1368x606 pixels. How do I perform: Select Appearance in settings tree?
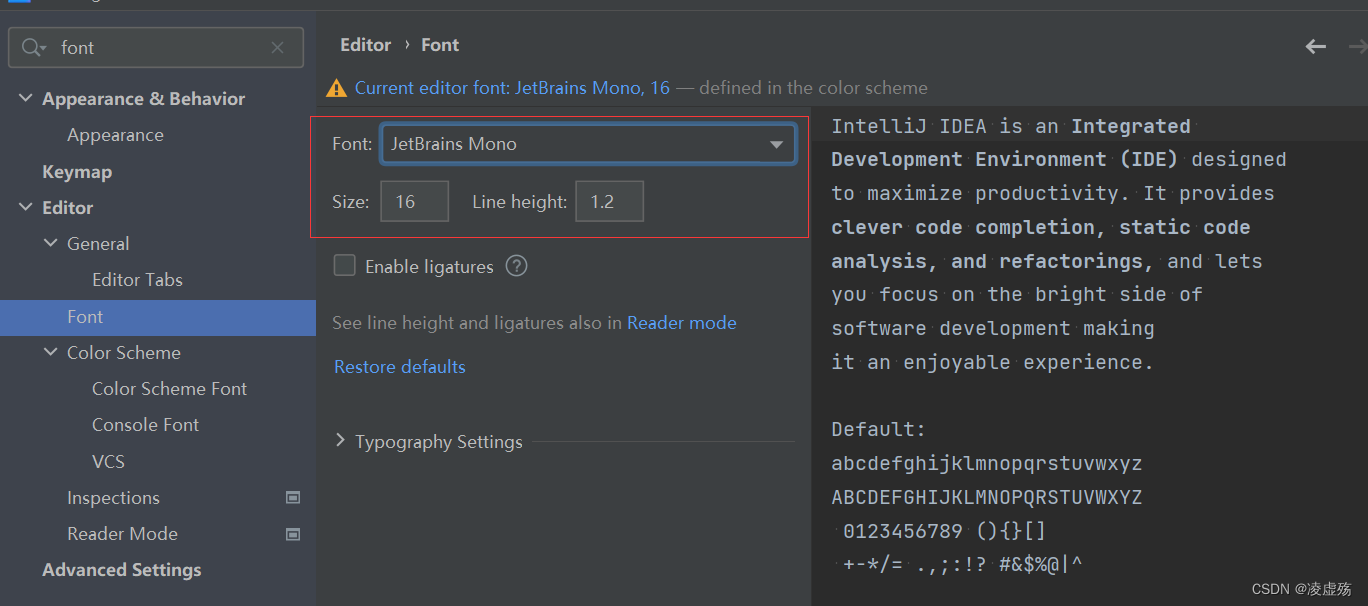(115, 135)
